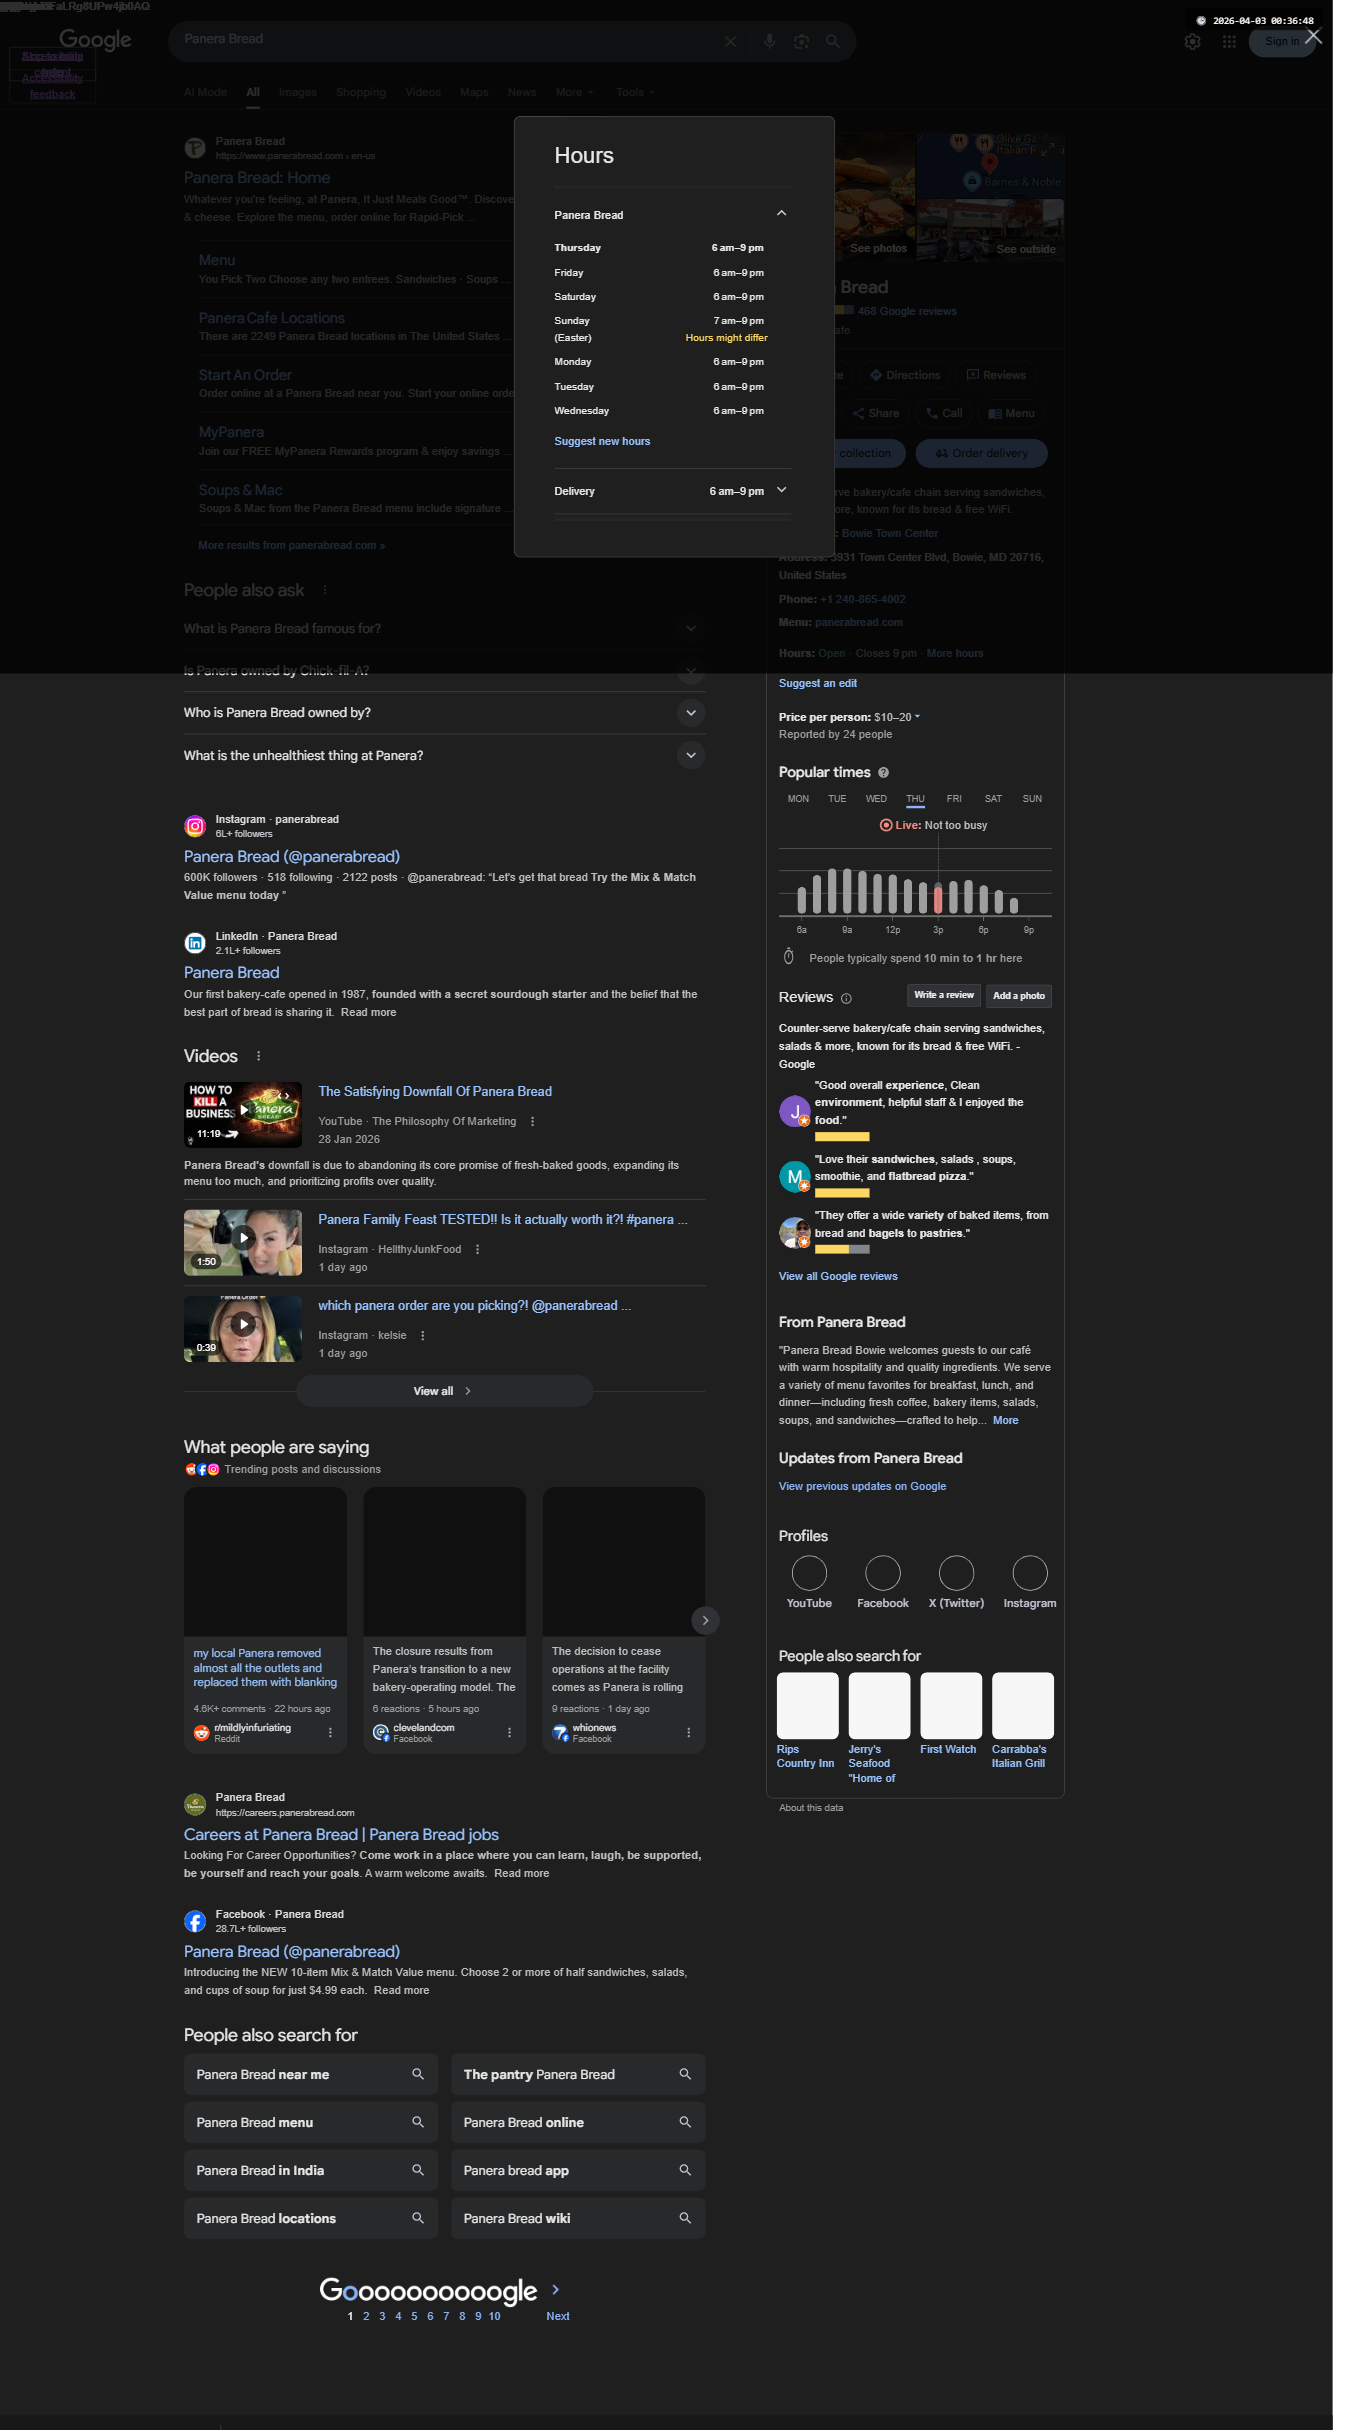Click the Instagram logo beside panerabread result
Image resolution: width=1348 pixels, height=2430 pixels.
(x=195, y=826)
